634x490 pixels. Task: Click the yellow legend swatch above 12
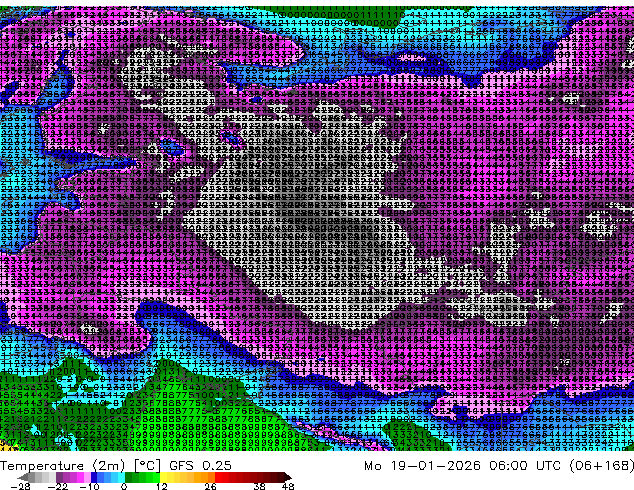163,477
